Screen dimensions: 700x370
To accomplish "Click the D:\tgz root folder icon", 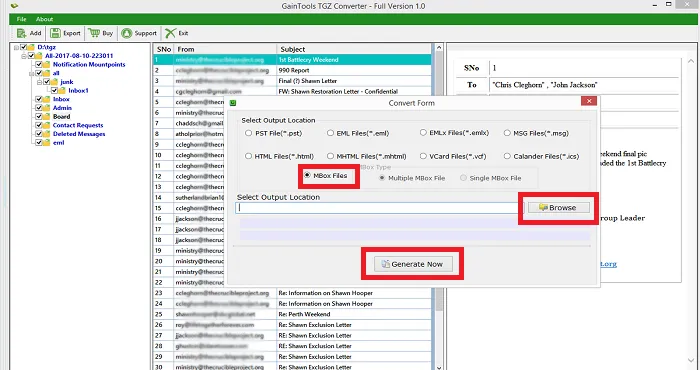I will tap(31, 47).
